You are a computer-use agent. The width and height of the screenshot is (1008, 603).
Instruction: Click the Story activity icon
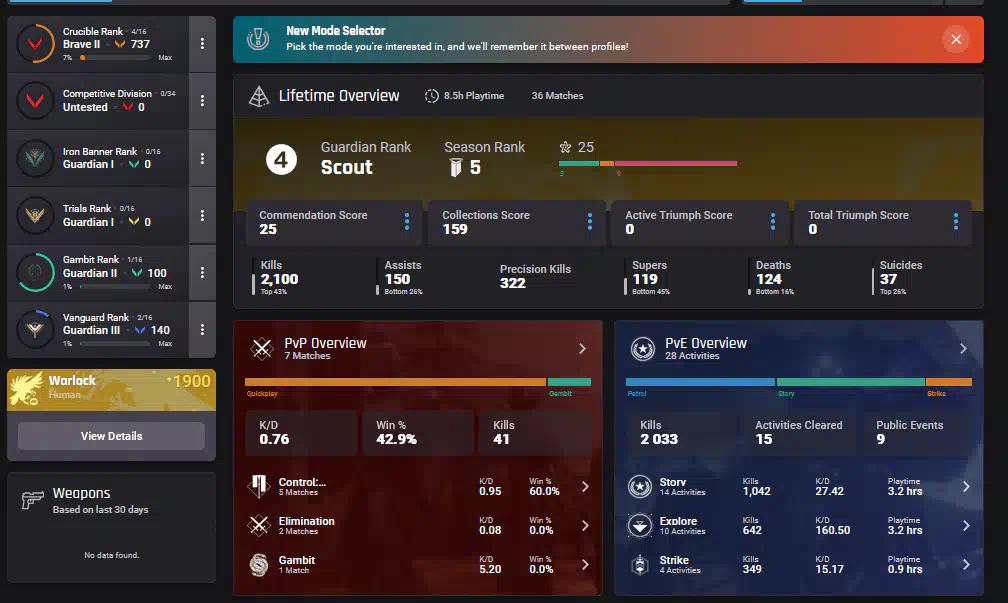pos(640,486)
